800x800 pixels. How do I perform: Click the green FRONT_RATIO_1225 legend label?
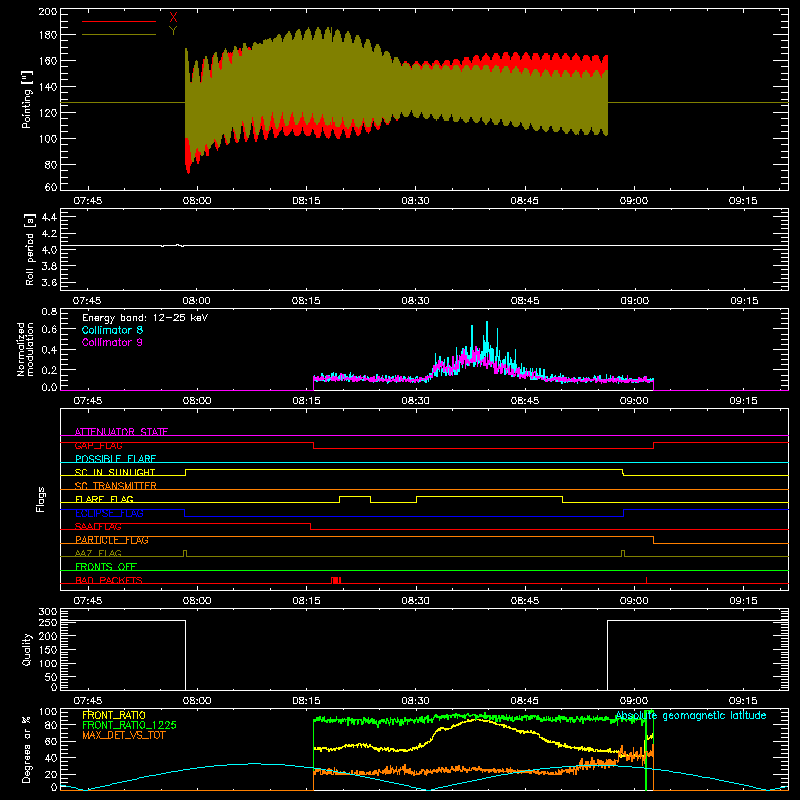tap(129, 725)
